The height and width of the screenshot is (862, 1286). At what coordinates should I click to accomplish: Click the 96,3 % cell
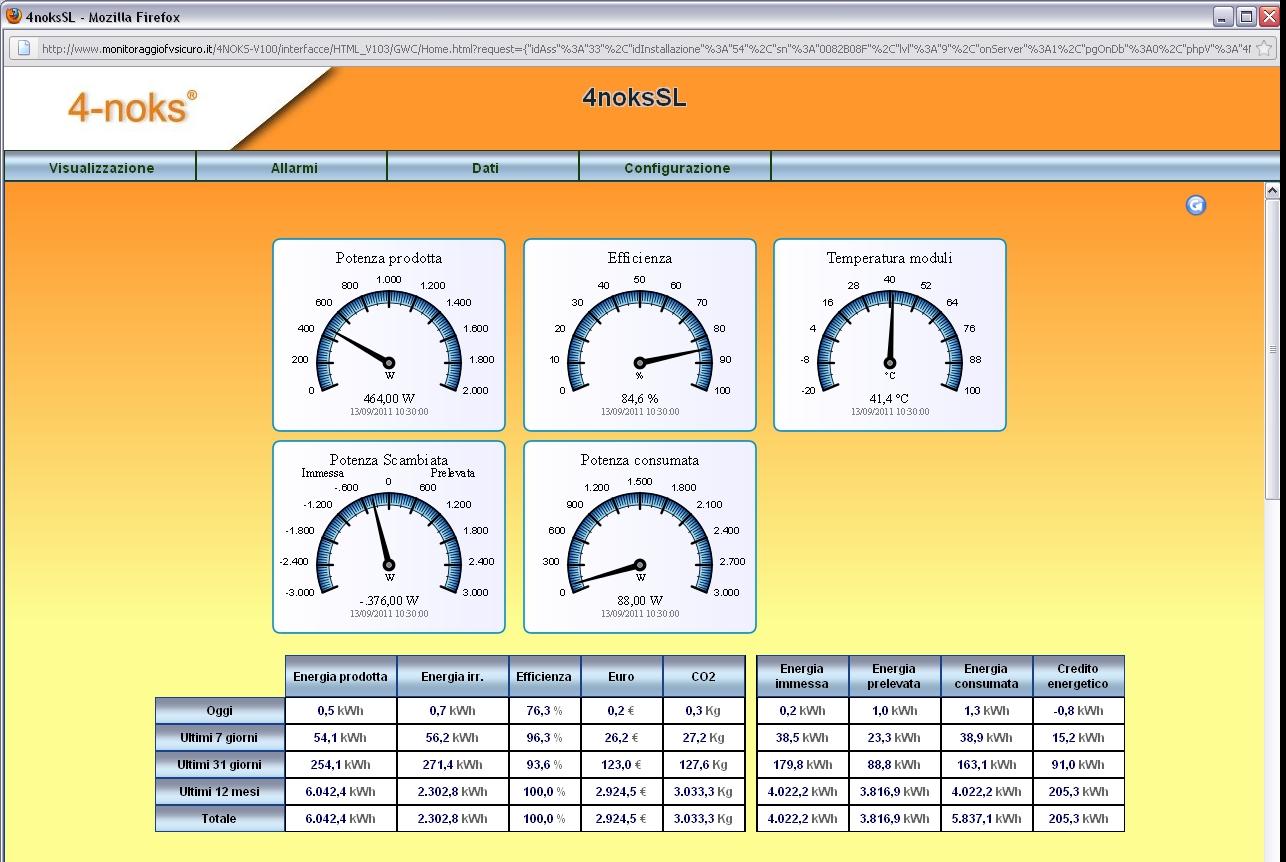[545, 737]
